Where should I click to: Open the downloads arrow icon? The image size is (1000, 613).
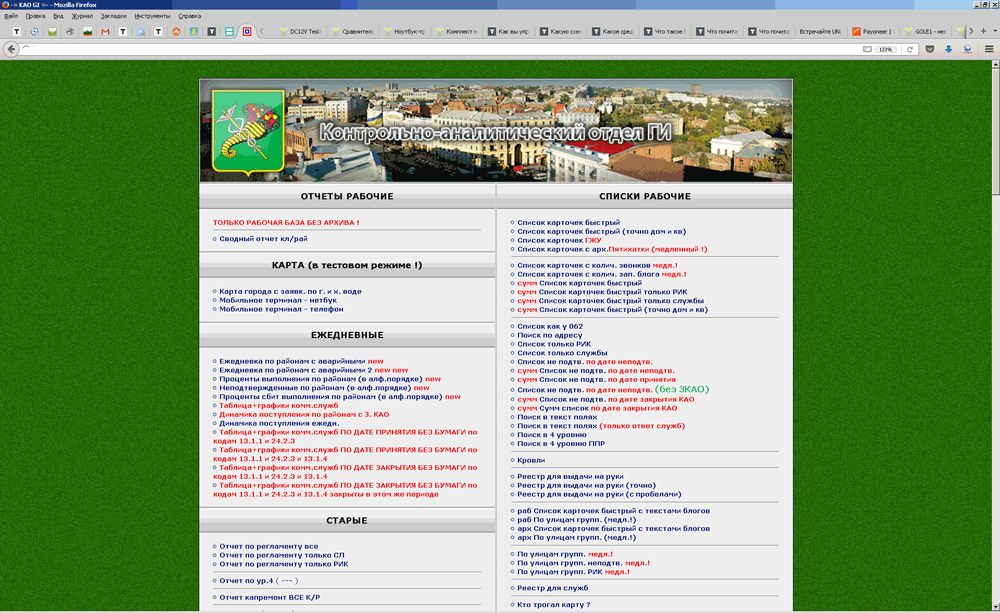(x=948, y=49)
